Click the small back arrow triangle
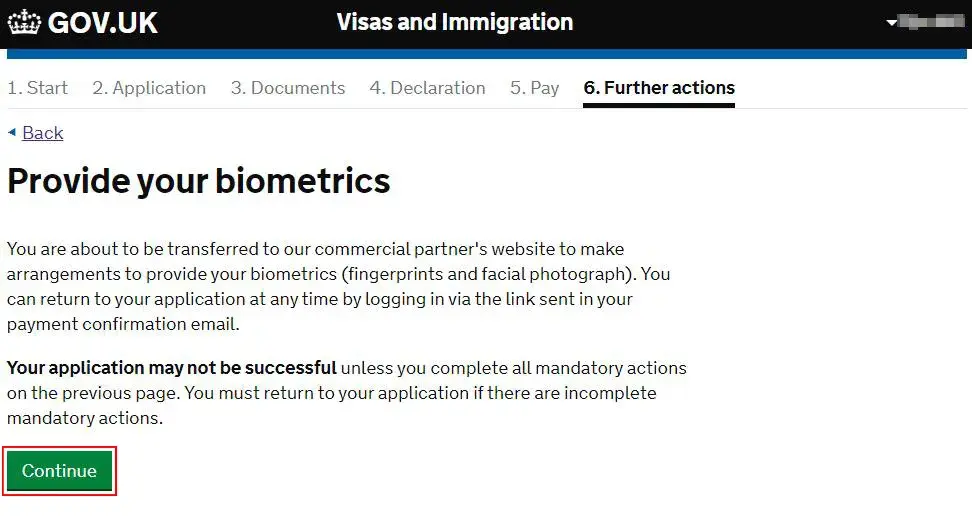The width and height of the screenshot is (972, 516). [x=12, y=133]
